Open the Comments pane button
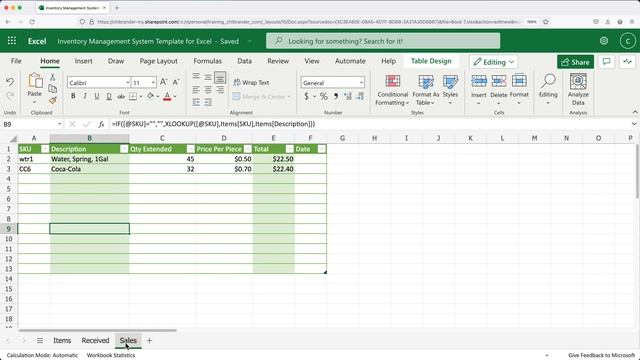This screenshot has height=360, width=640. [x=607, y=62]
